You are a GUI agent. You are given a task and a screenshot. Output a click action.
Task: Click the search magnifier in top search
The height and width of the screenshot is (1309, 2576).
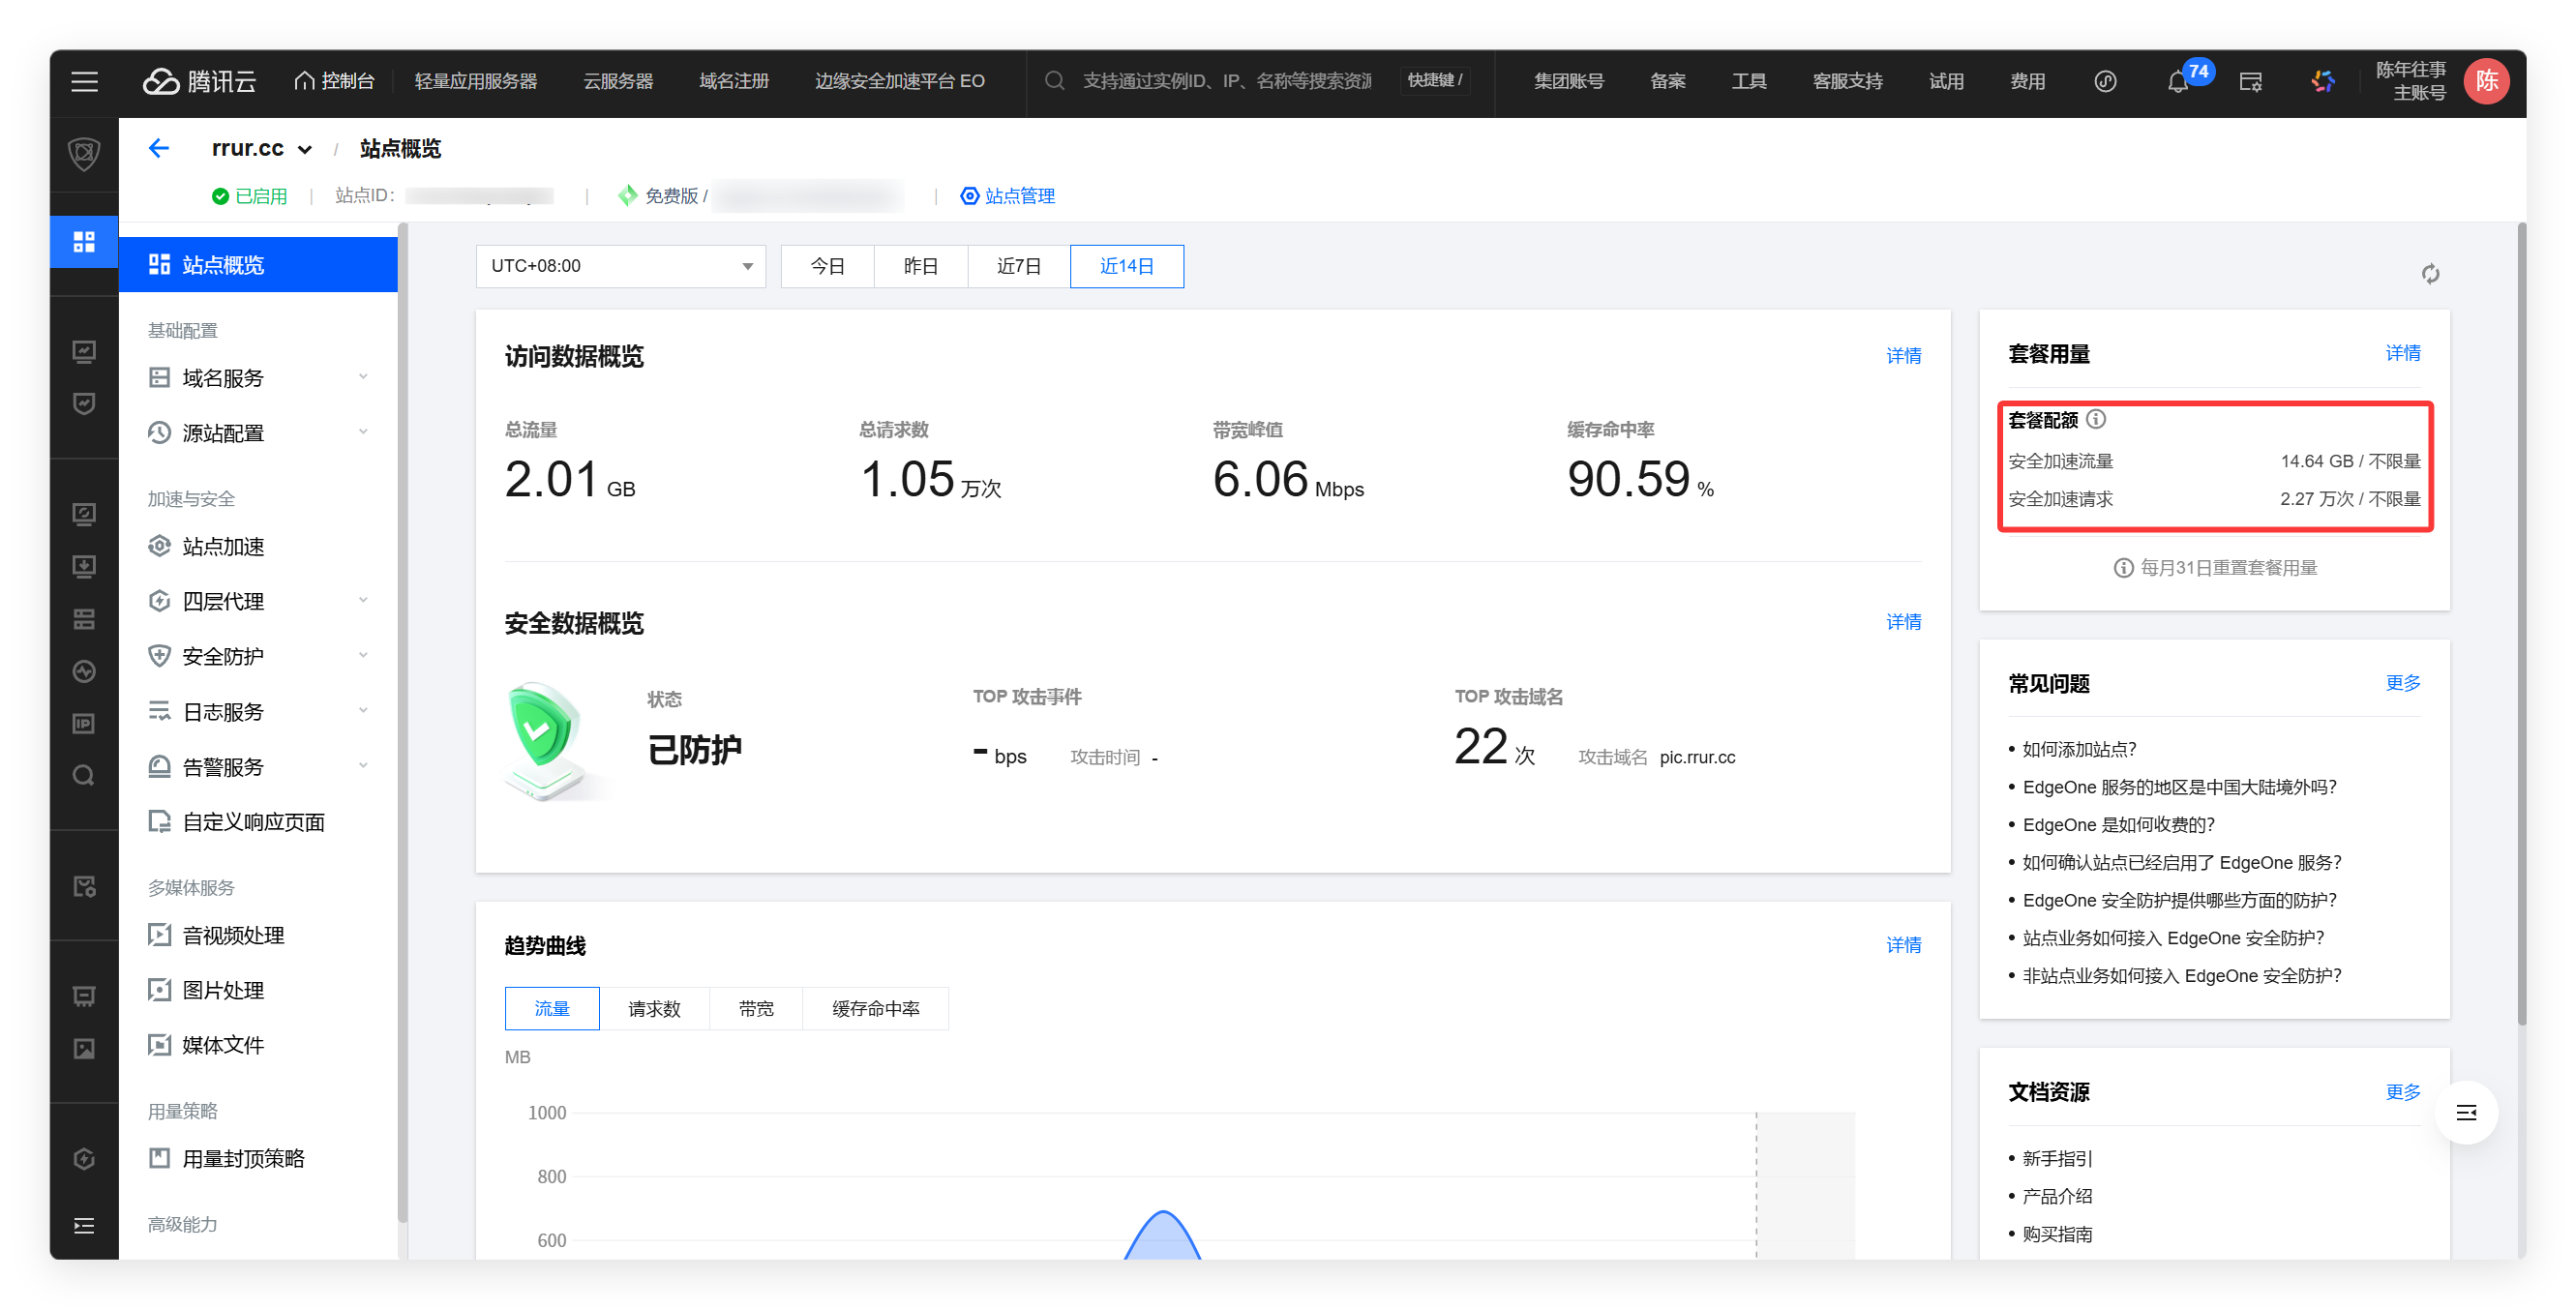coord(1054,82)
